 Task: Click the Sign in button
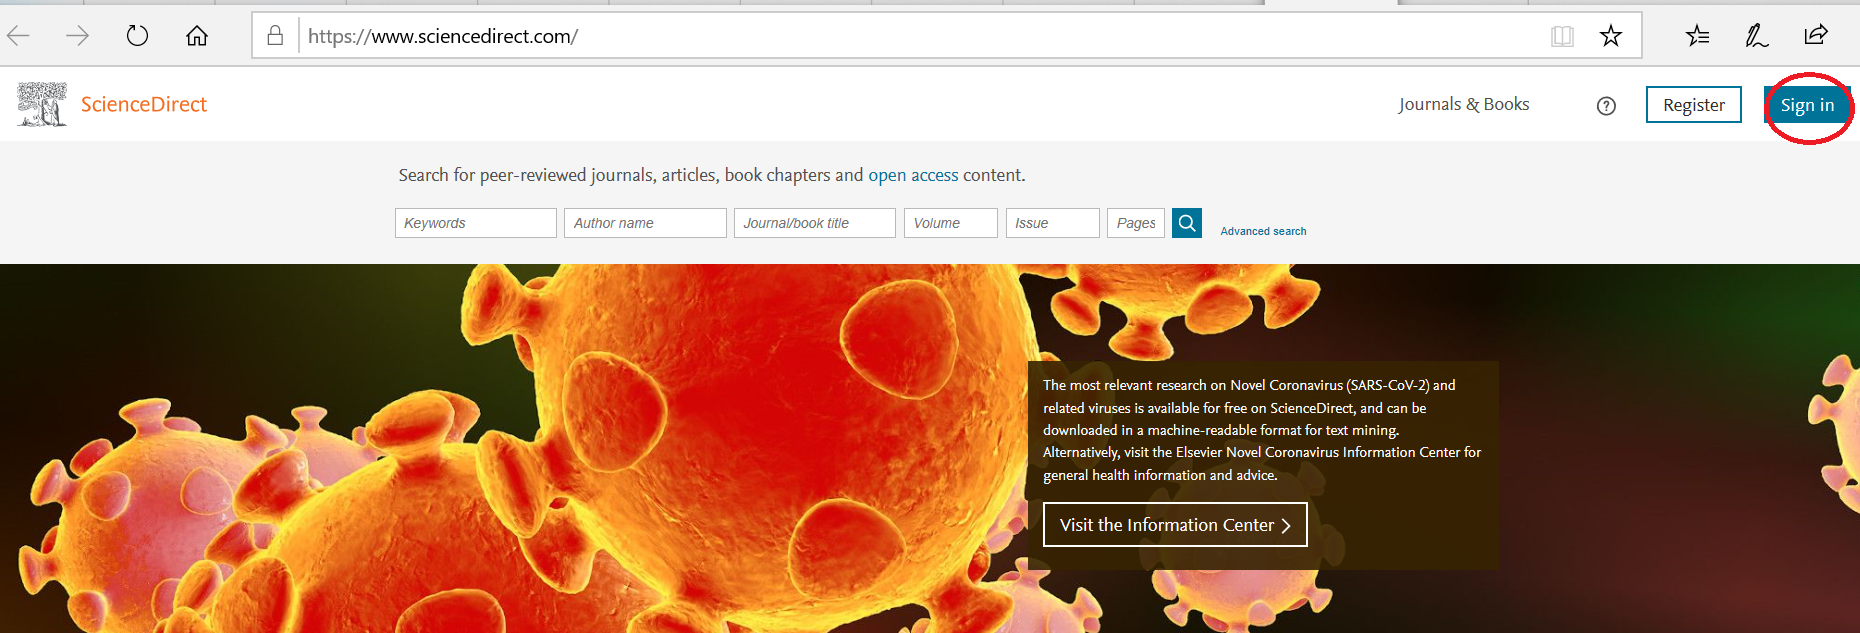1807,105
